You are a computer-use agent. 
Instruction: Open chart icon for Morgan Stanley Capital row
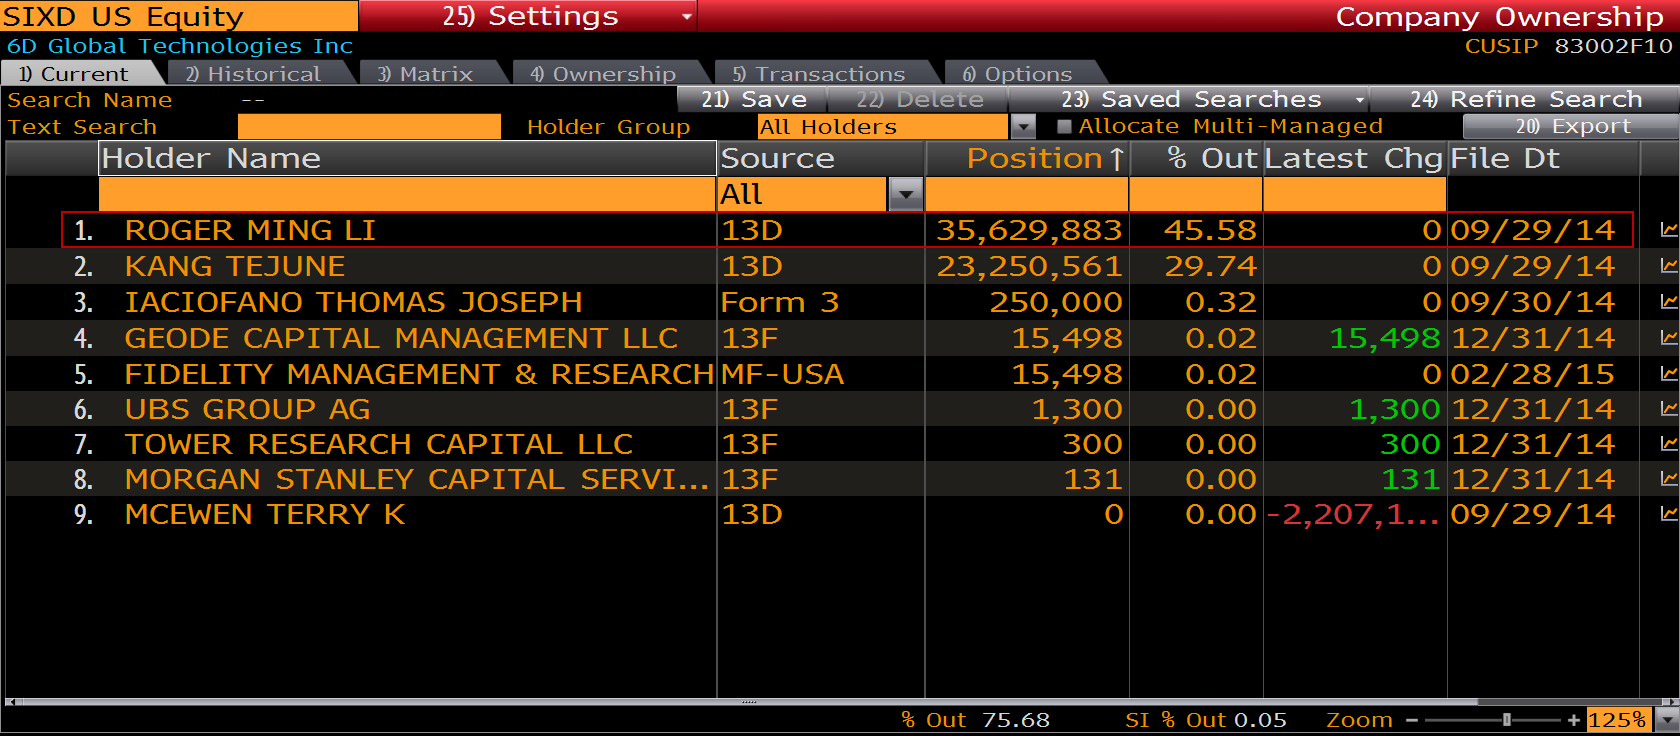1668,479
